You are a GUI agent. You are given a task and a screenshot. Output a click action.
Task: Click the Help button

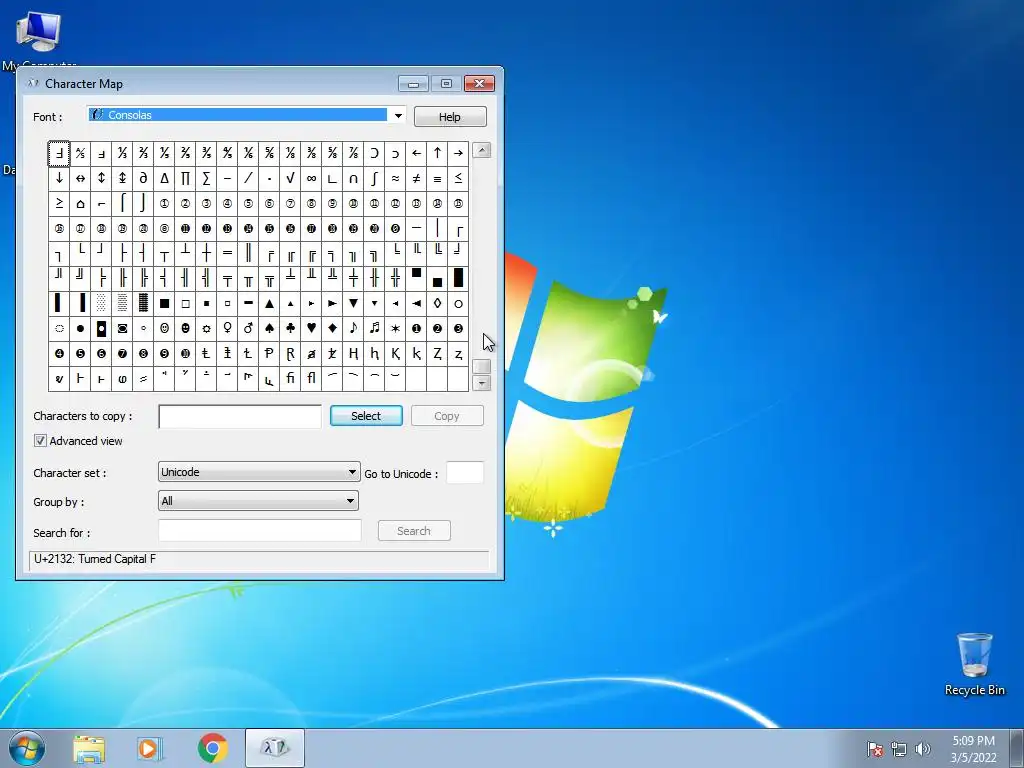pyautogui.click(x=450, y=117)
